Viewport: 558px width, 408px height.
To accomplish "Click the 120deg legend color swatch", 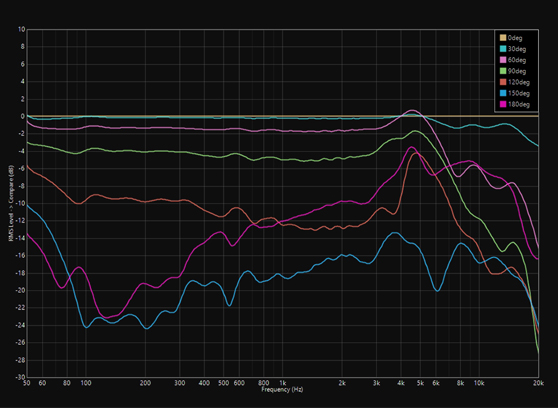I will [503, 82].
